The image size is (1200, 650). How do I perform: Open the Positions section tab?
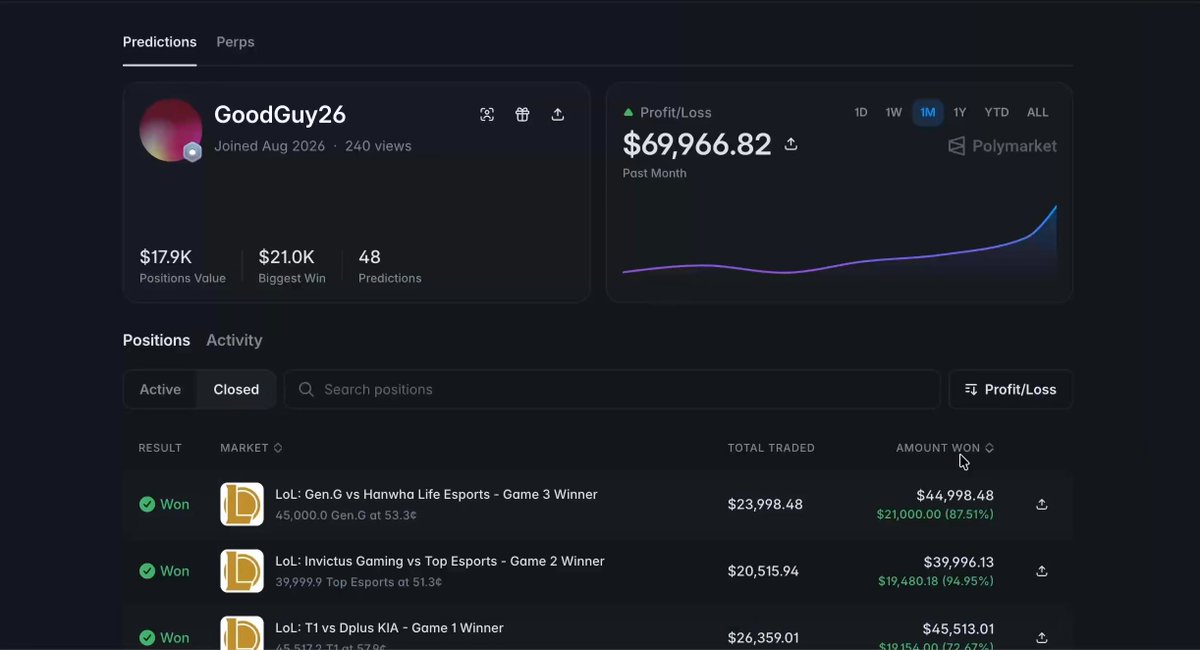[156, 340]
